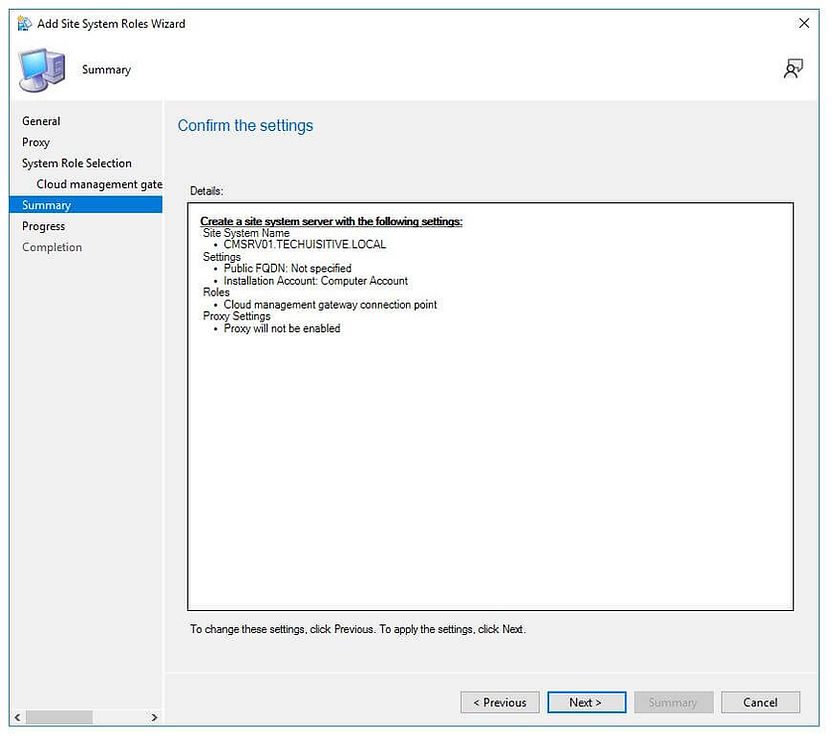Select the System Role Selection step
Screen dimensions: 833x741
click(76, 163)
